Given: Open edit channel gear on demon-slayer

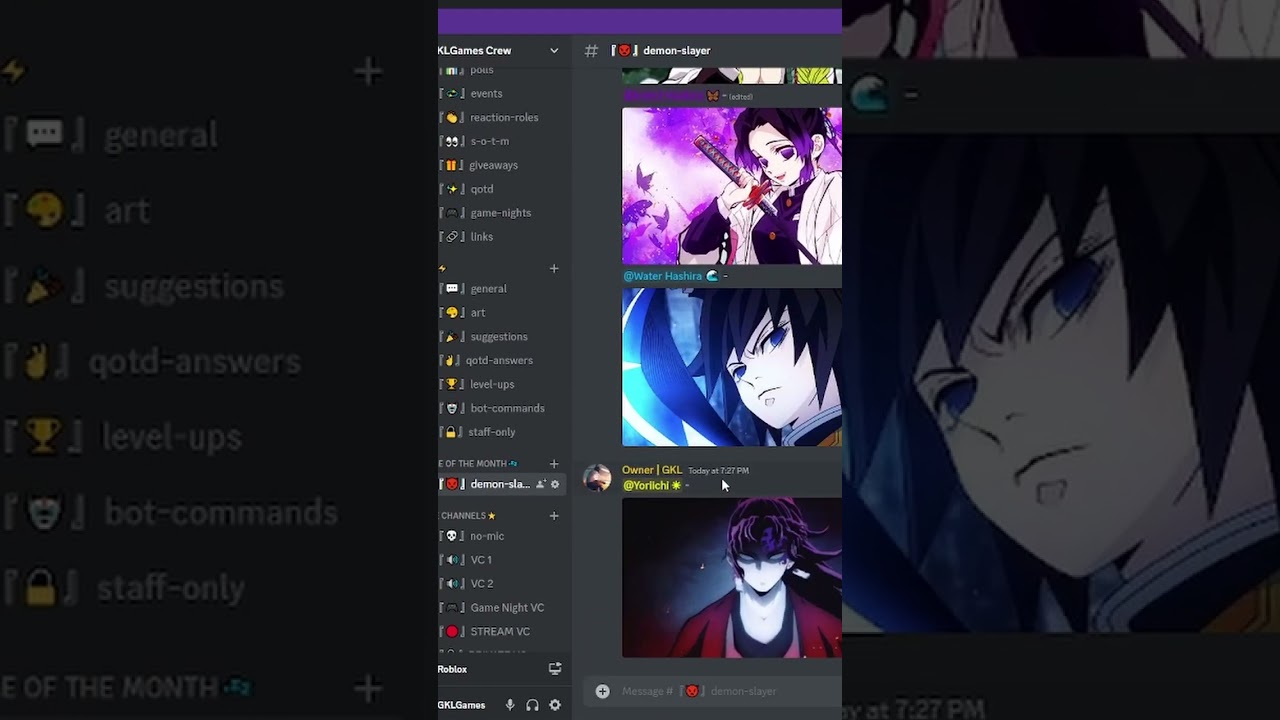Looking at the screenshot, I should [555, 484].
